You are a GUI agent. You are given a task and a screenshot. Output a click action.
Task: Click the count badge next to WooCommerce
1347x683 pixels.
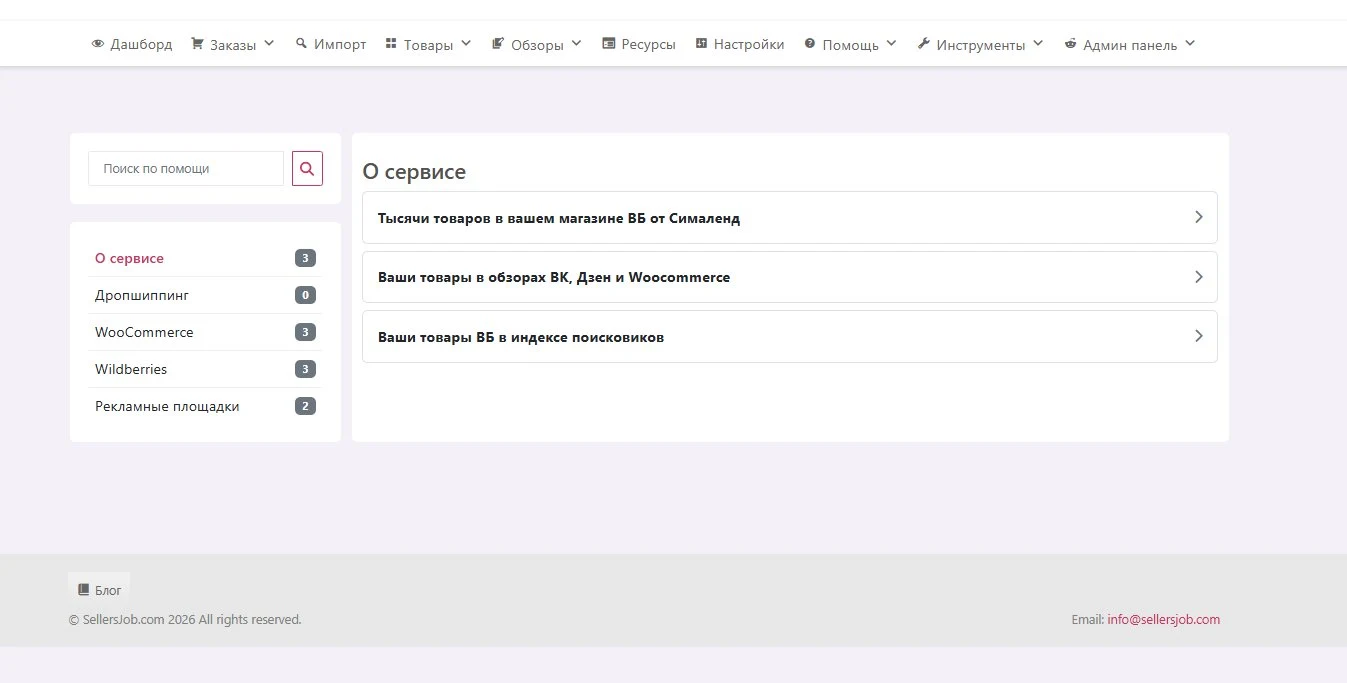click(305, 332)
